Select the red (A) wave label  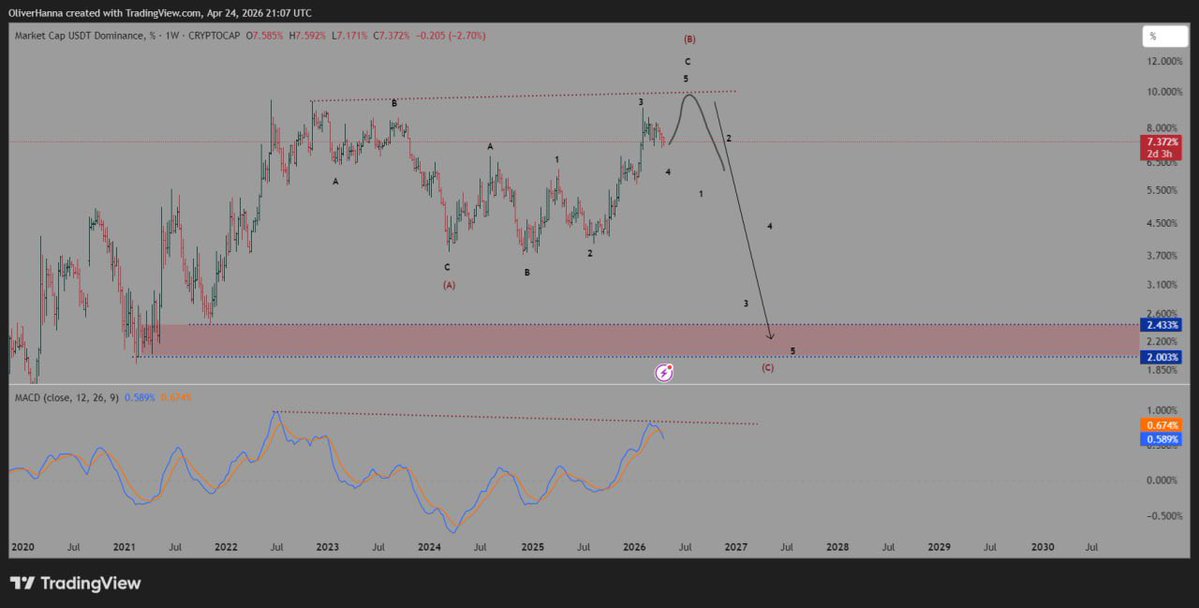449,285
